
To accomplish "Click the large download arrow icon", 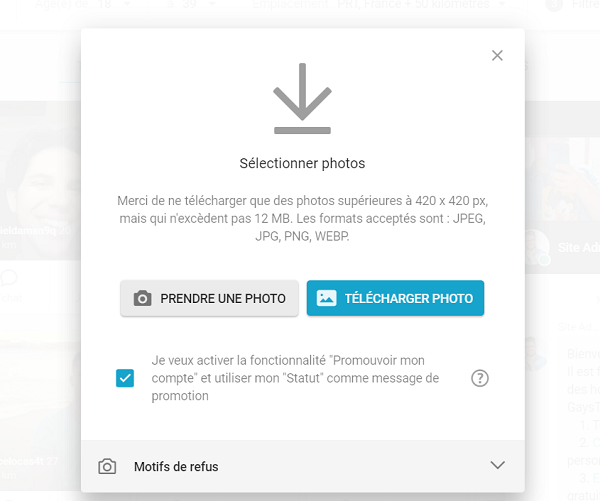I will click(x=302, y=98).
